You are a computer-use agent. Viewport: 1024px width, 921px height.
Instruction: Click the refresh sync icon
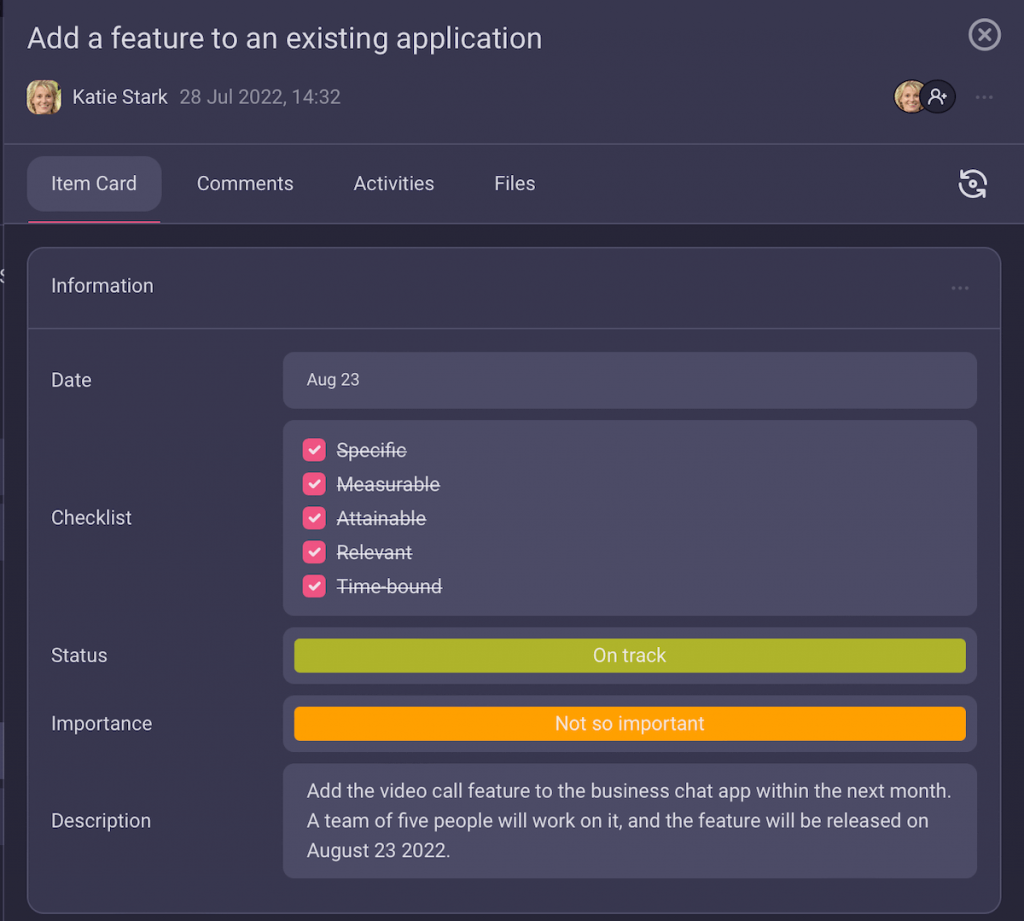[x=972, y=184]
